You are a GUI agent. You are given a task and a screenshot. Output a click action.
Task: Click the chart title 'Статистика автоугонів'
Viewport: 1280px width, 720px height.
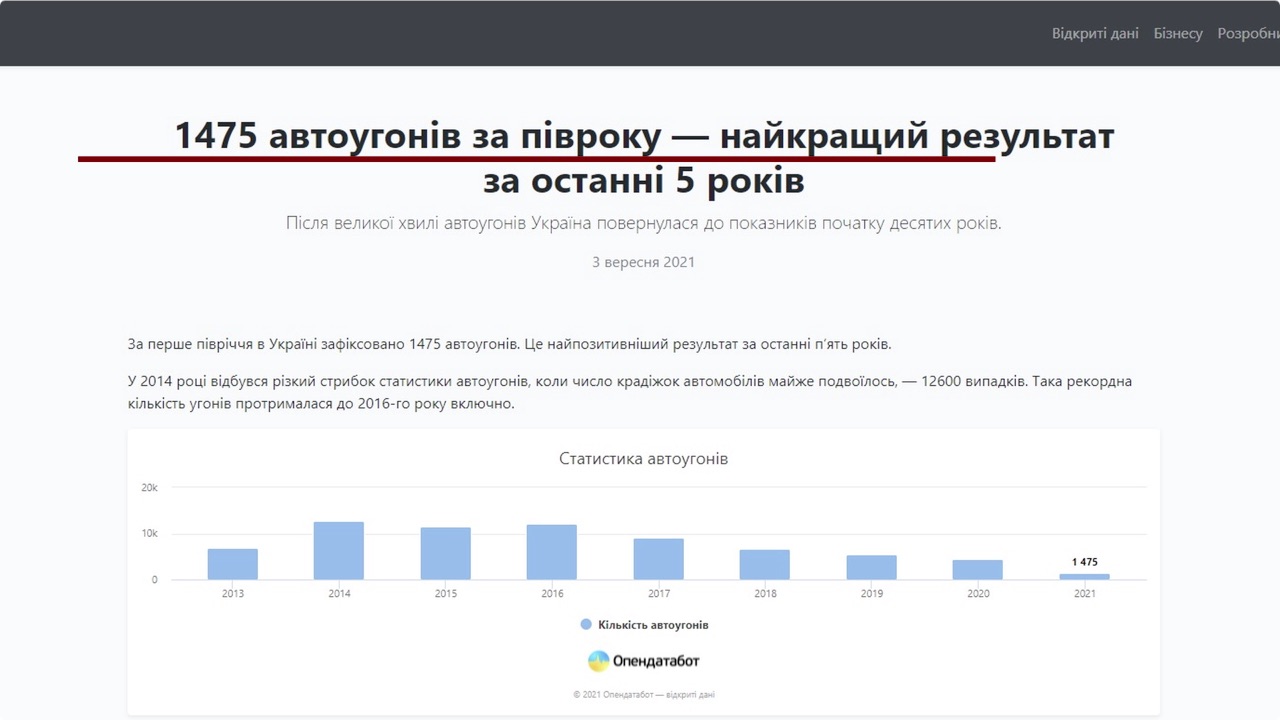643,459
